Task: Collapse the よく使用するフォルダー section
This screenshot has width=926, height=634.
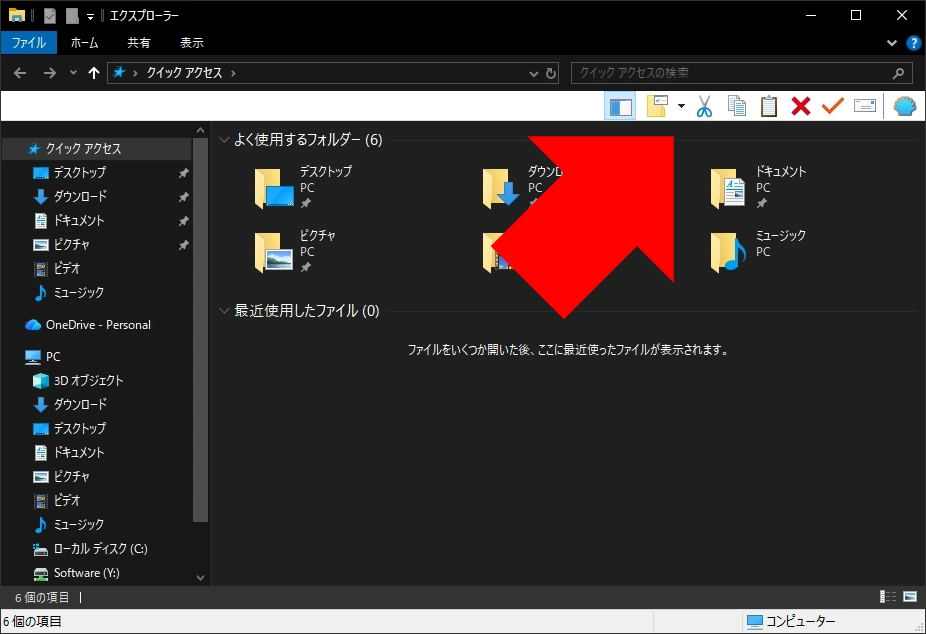Action: coord(224,140)
